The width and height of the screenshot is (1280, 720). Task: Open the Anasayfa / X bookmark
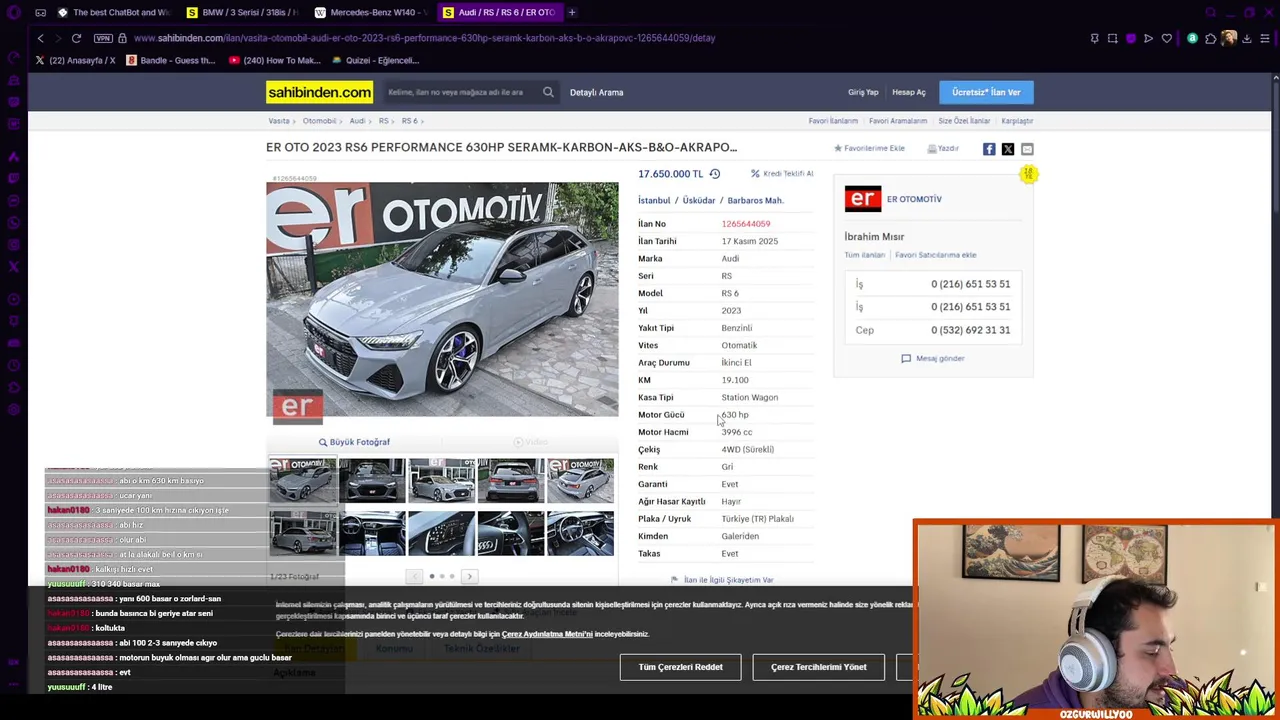tap(75, 60)
